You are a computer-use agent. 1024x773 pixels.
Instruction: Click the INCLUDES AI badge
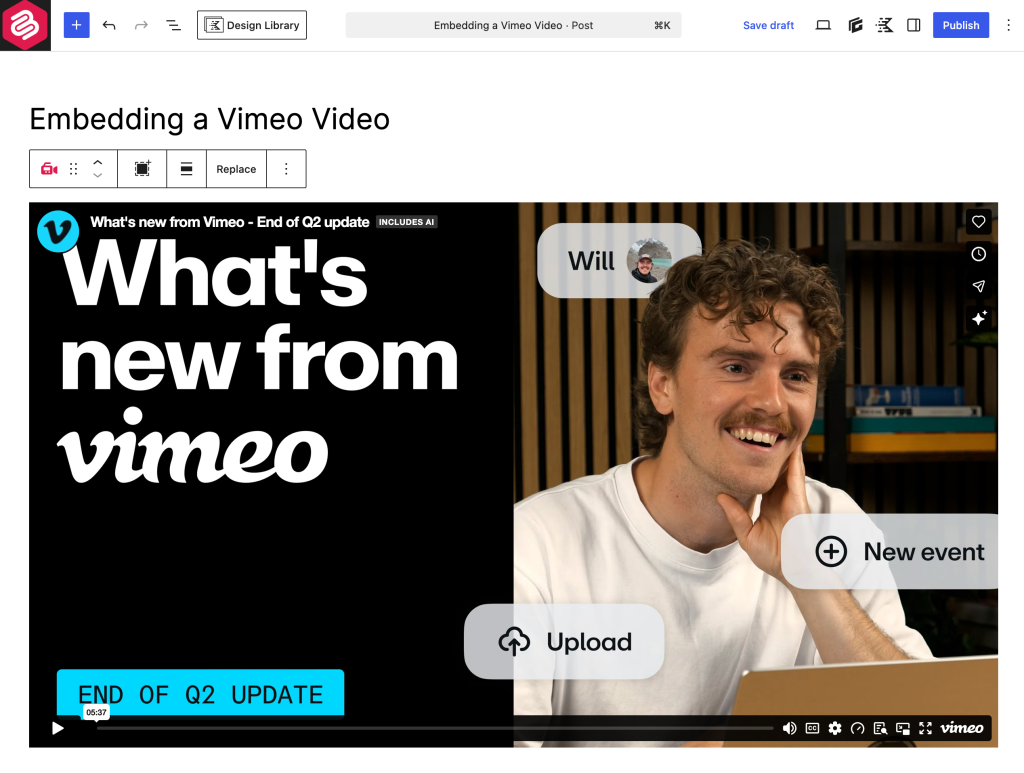(406, 222)
